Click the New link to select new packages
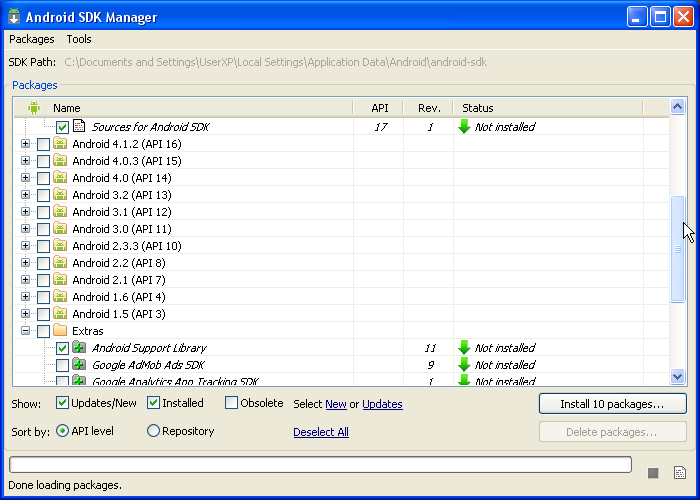Screen dimensions: 700x500 click(x=336, y=404)
